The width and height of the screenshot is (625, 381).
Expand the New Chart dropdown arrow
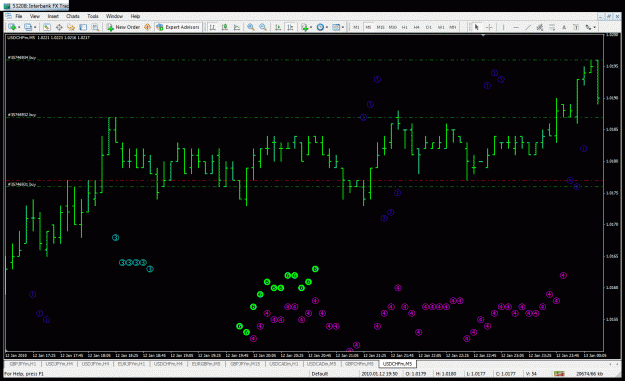pyautogui.click(x=19, y=27)
